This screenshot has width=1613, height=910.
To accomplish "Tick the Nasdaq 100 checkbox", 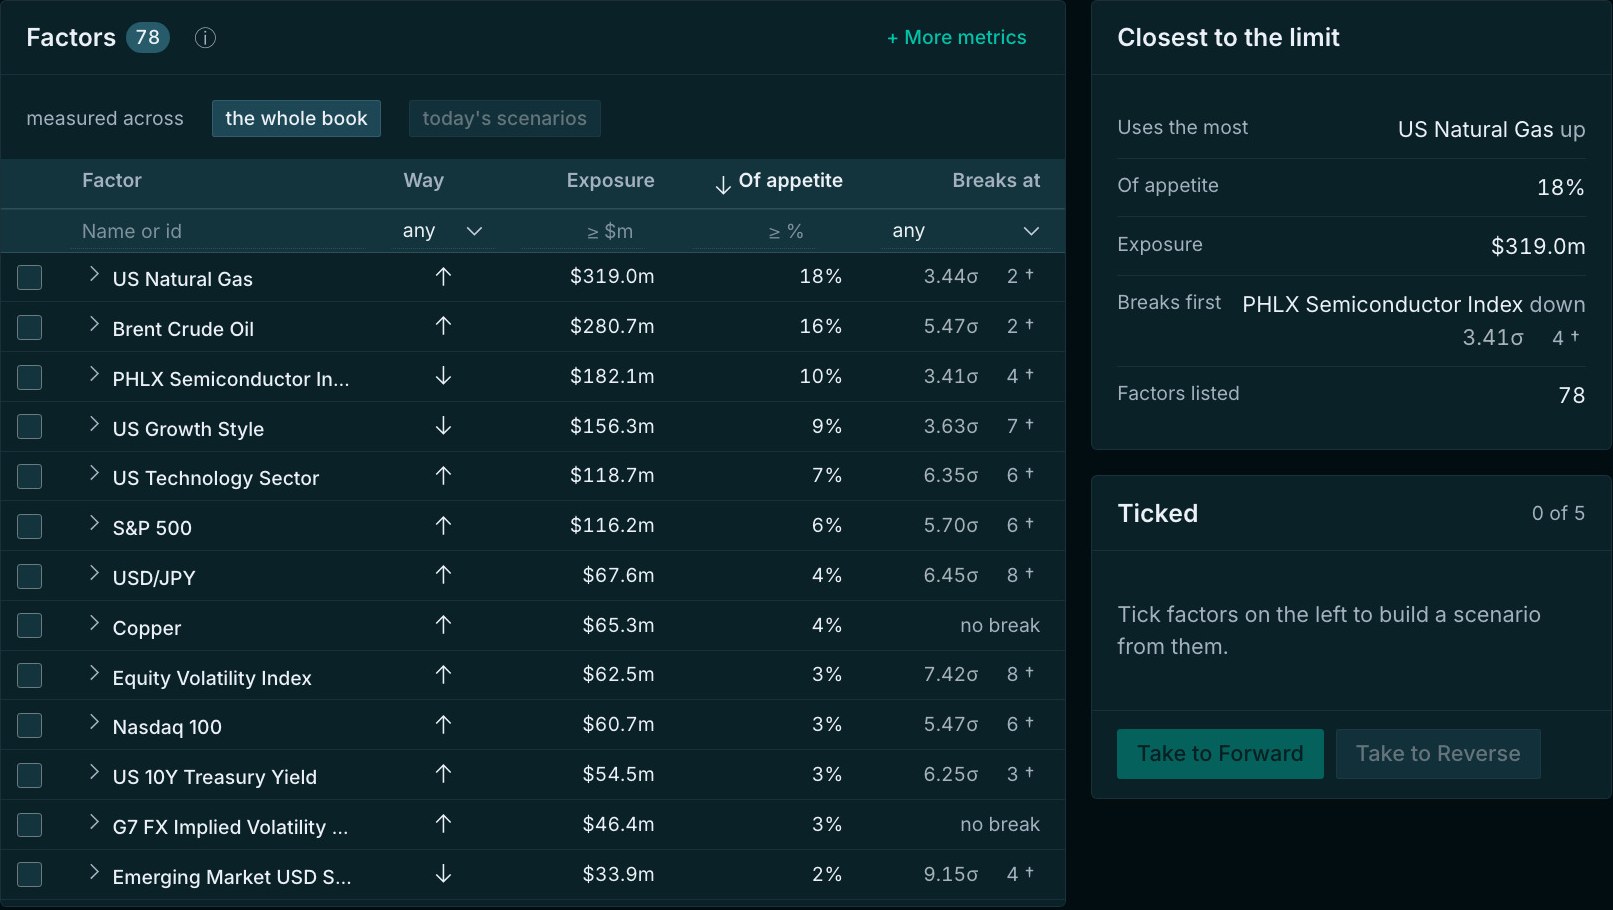I will point(30,725).
